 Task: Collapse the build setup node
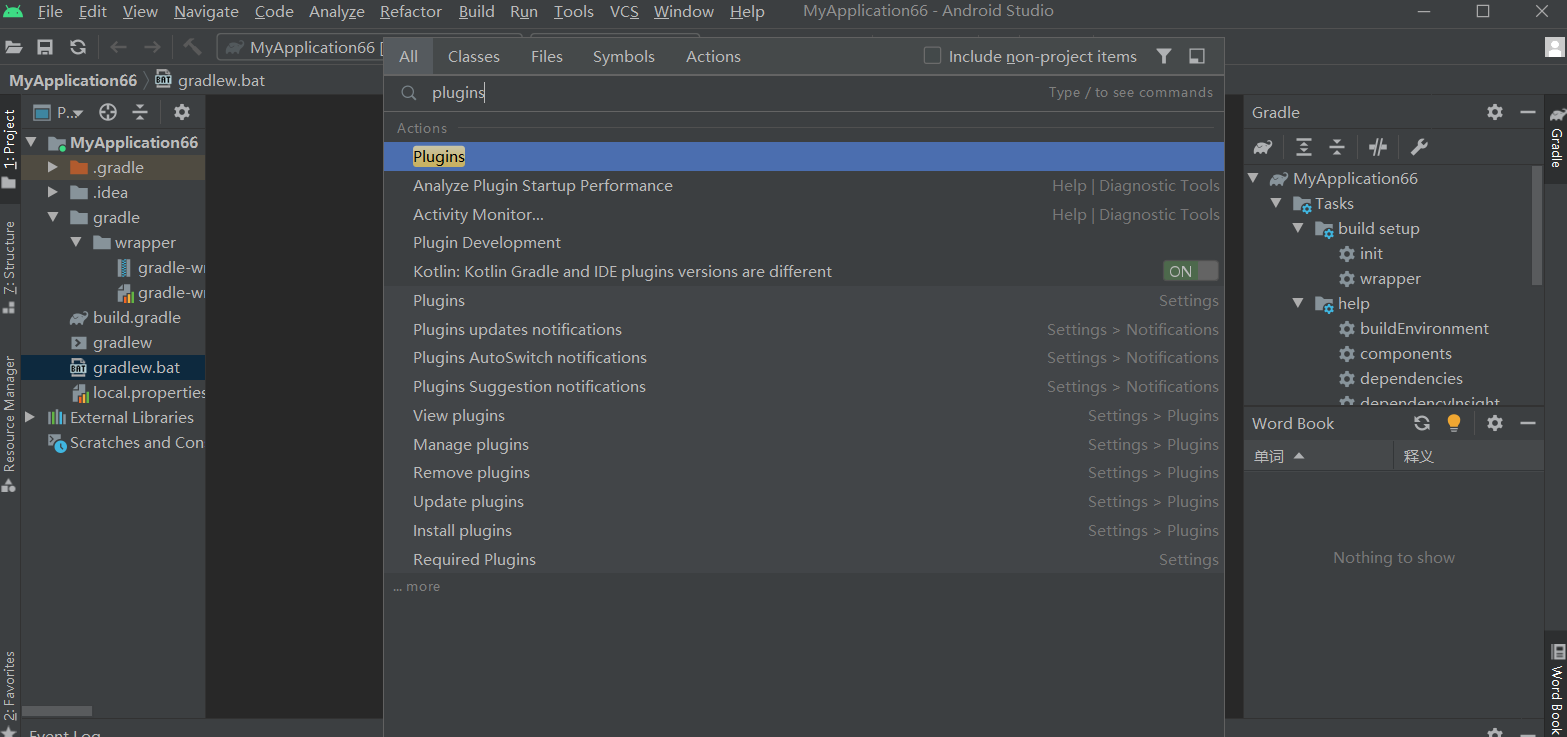click(1298, 229)
